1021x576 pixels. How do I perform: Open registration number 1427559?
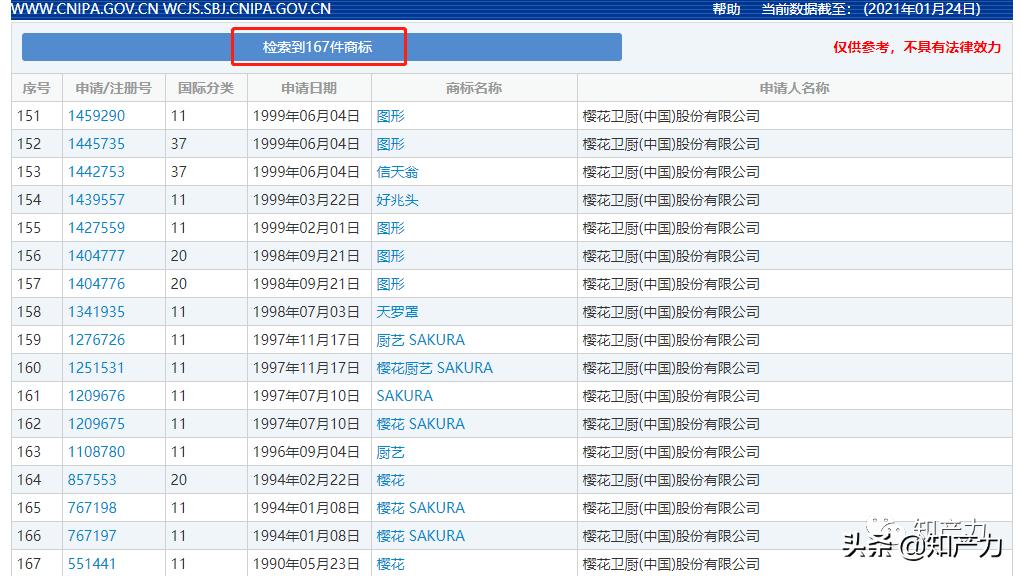click(96, 228)
